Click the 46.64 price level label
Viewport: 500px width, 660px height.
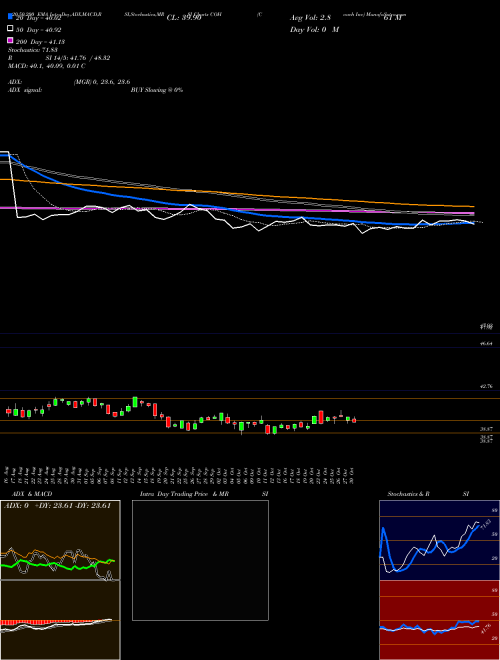point(486,344)
